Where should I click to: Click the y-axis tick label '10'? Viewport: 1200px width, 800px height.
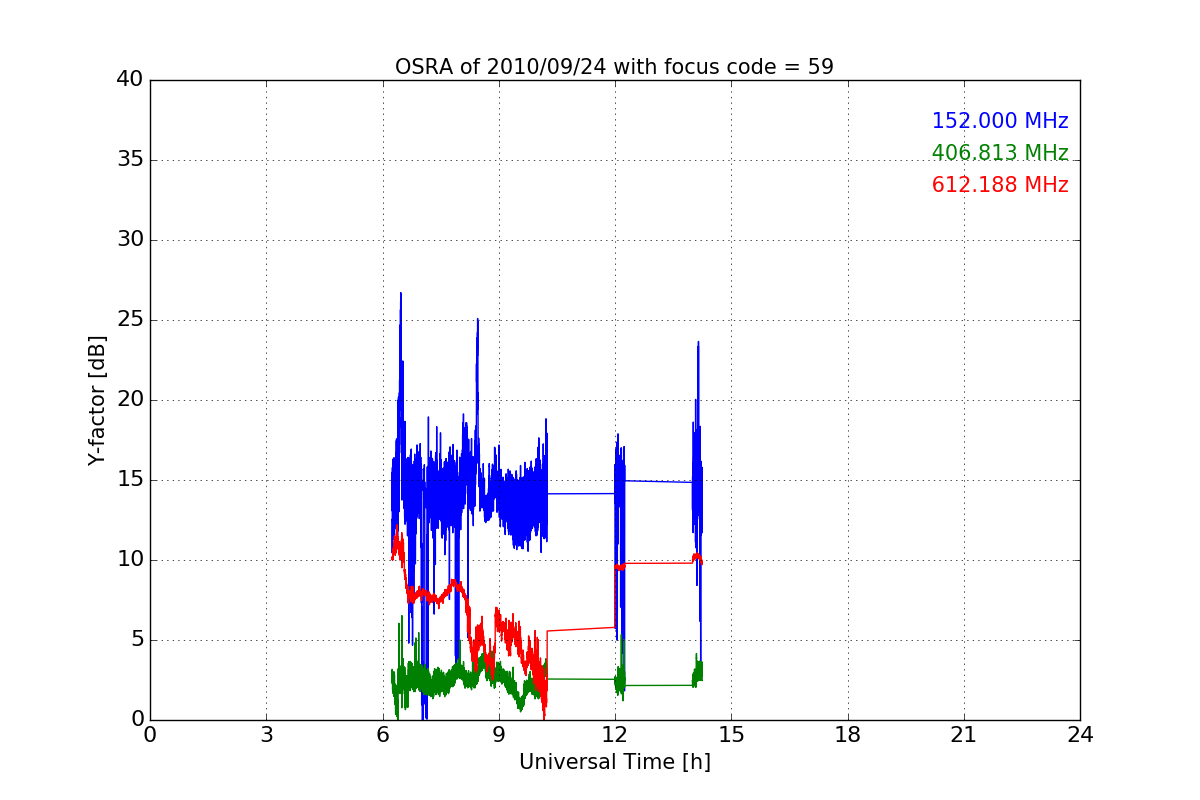[130, 560]
